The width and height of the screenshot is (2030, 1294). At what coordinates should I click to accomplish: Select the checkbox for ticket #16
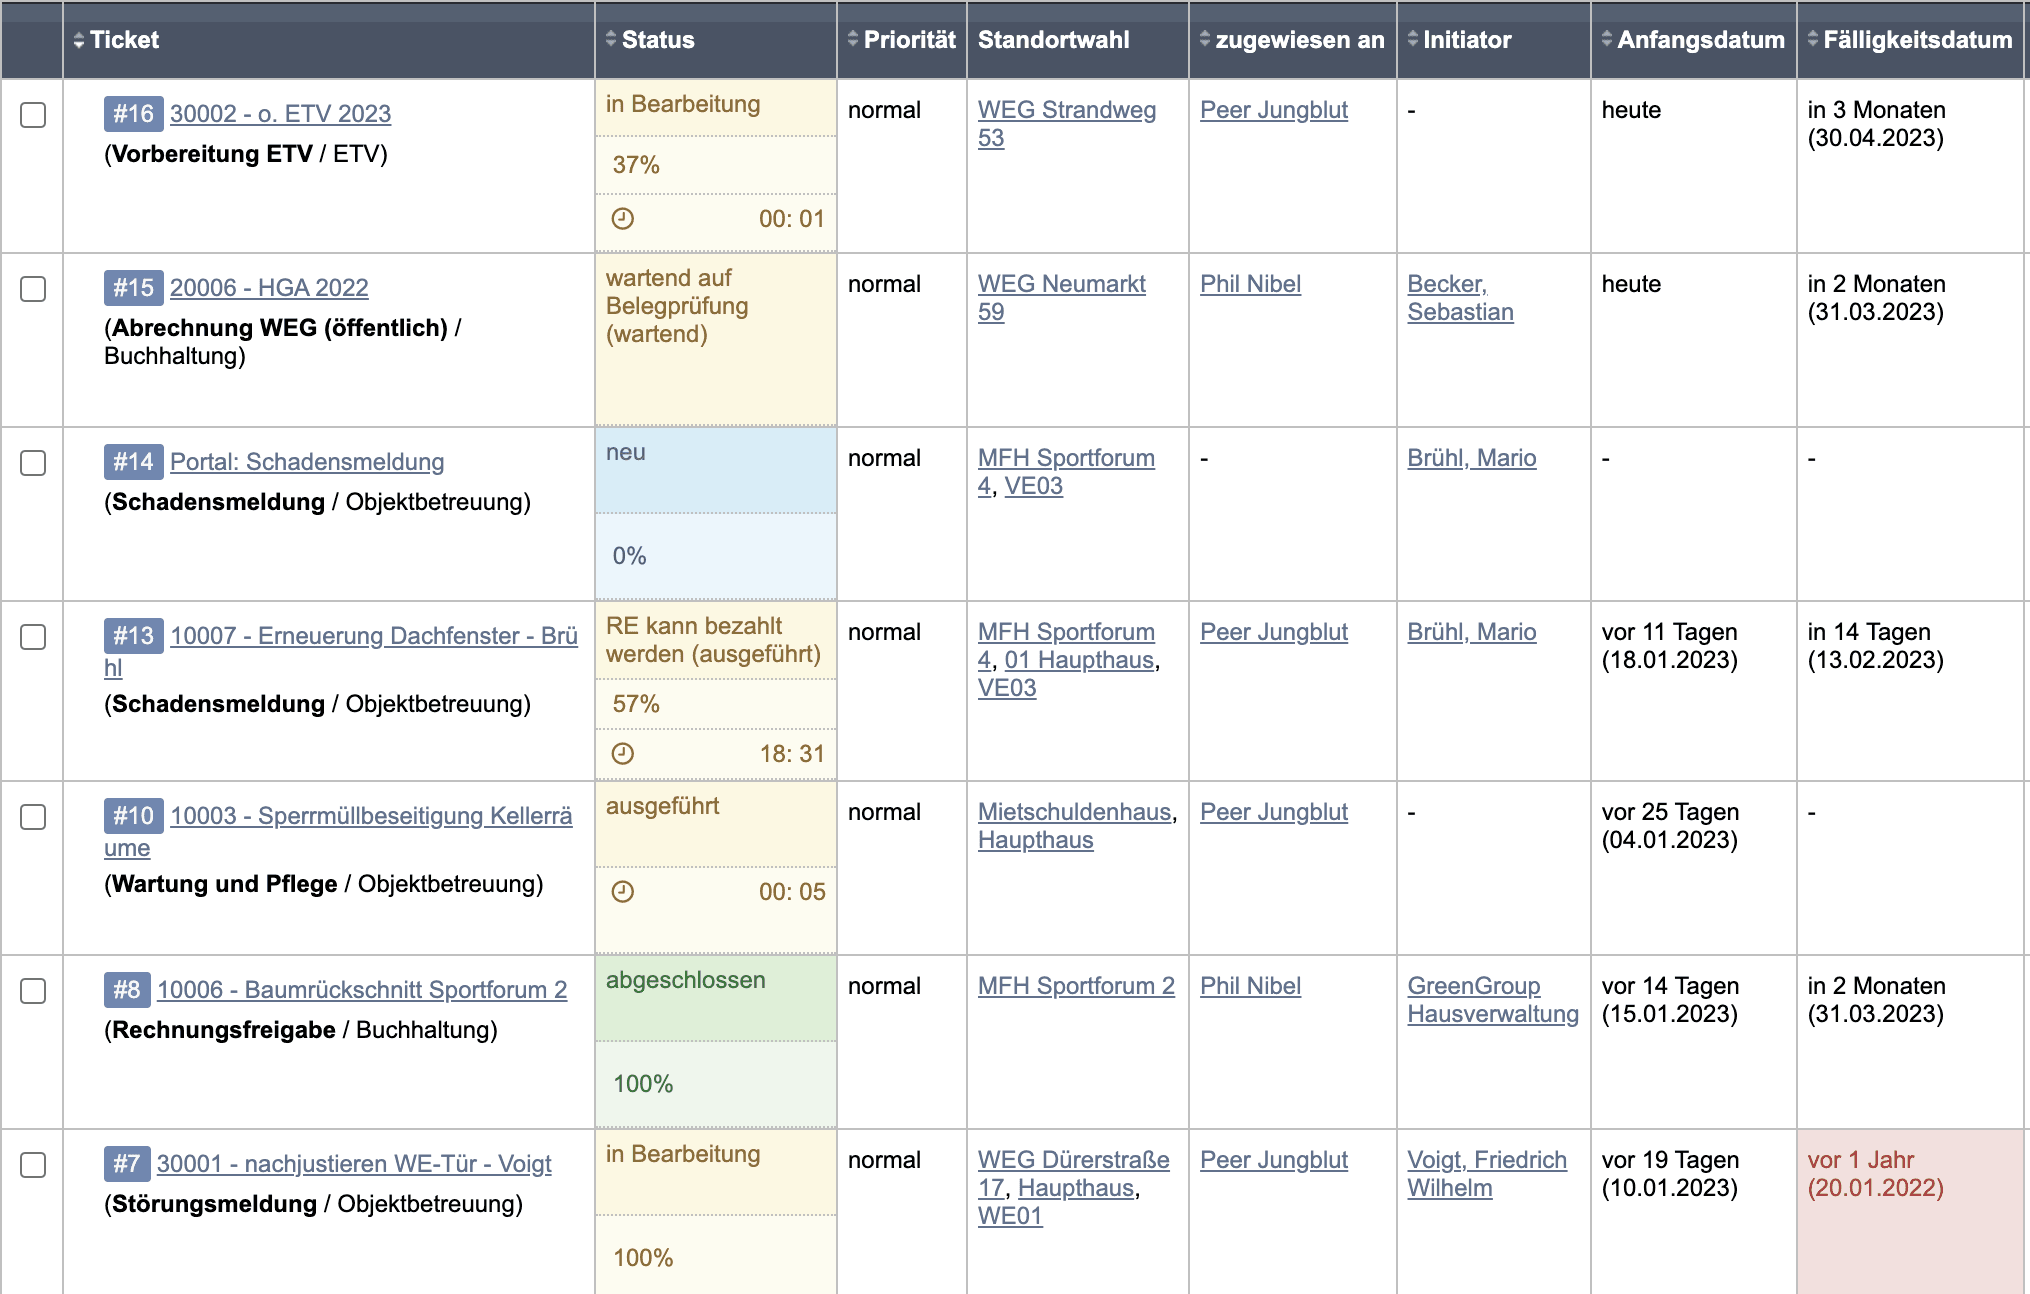33,115
